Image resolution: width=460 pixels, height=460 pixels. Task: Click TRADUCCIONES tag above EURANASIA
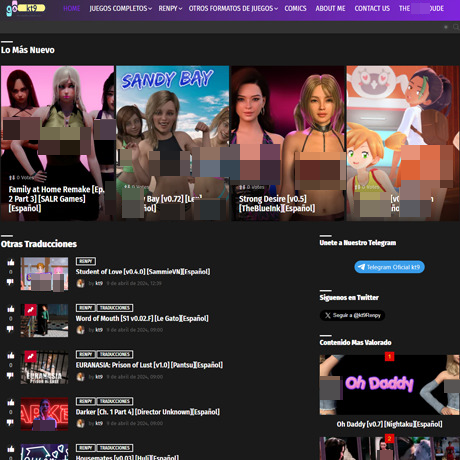click(115, 354)
